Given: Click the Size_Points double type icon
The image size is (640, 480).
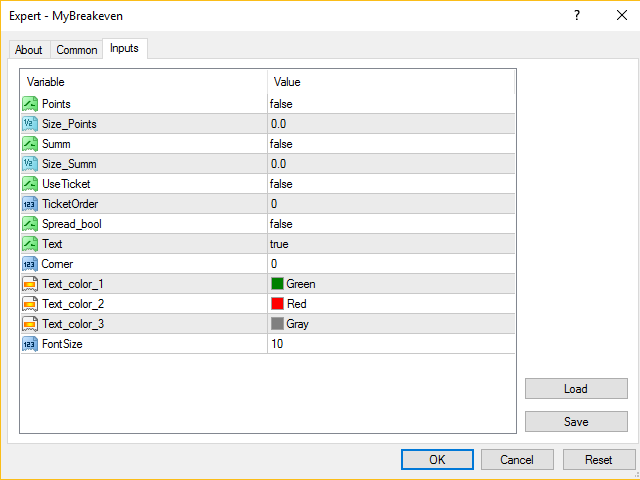Looking at the screenshot, I should (30, 124).
